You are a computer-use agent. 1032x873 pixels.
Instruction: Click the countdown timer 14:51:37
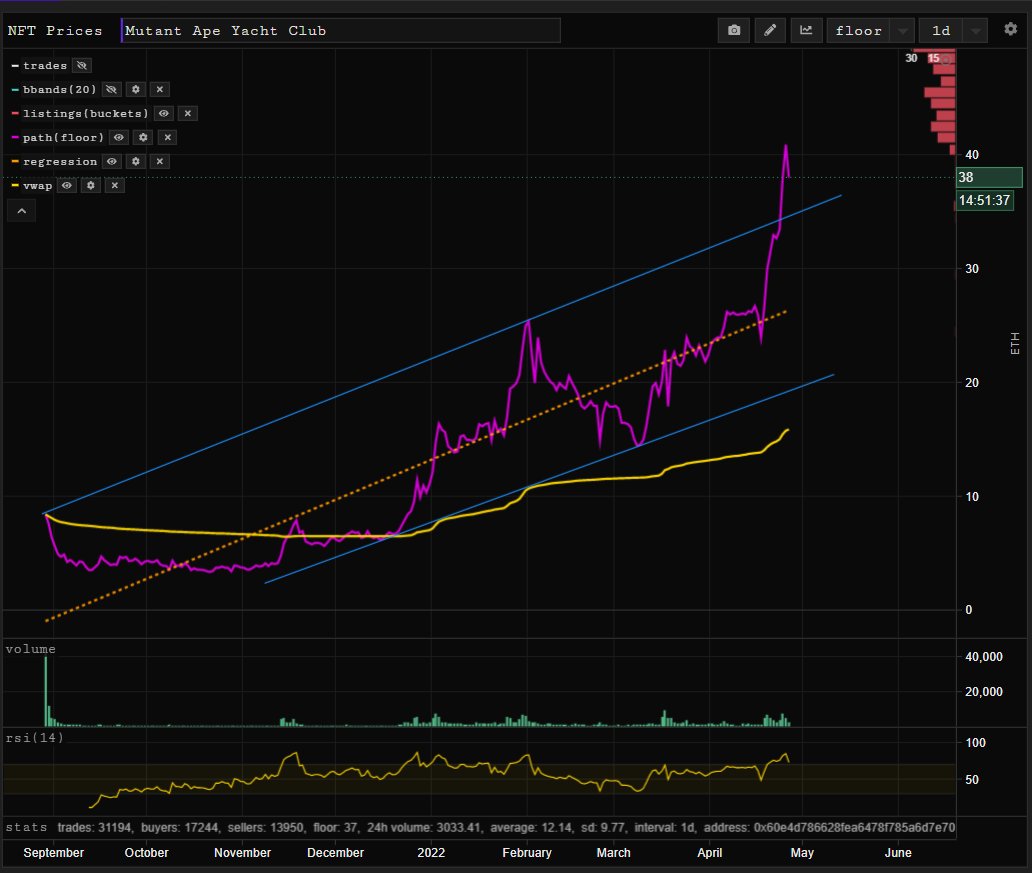985,200
